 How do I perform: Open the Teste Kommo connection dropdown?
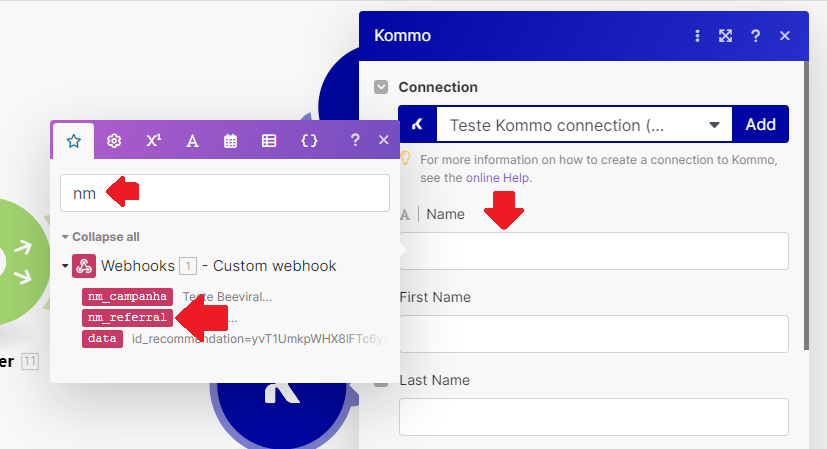584,125
